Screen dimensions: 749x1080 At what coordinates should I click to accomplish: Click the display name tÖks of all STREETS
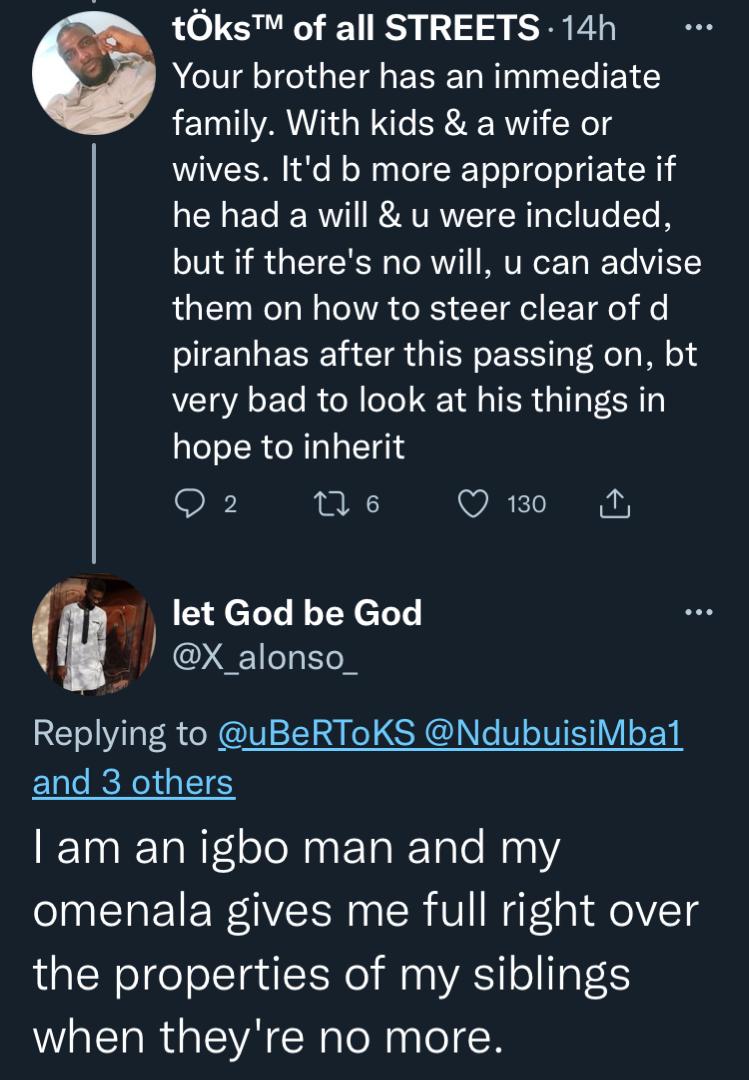click(x=356, y=30)
